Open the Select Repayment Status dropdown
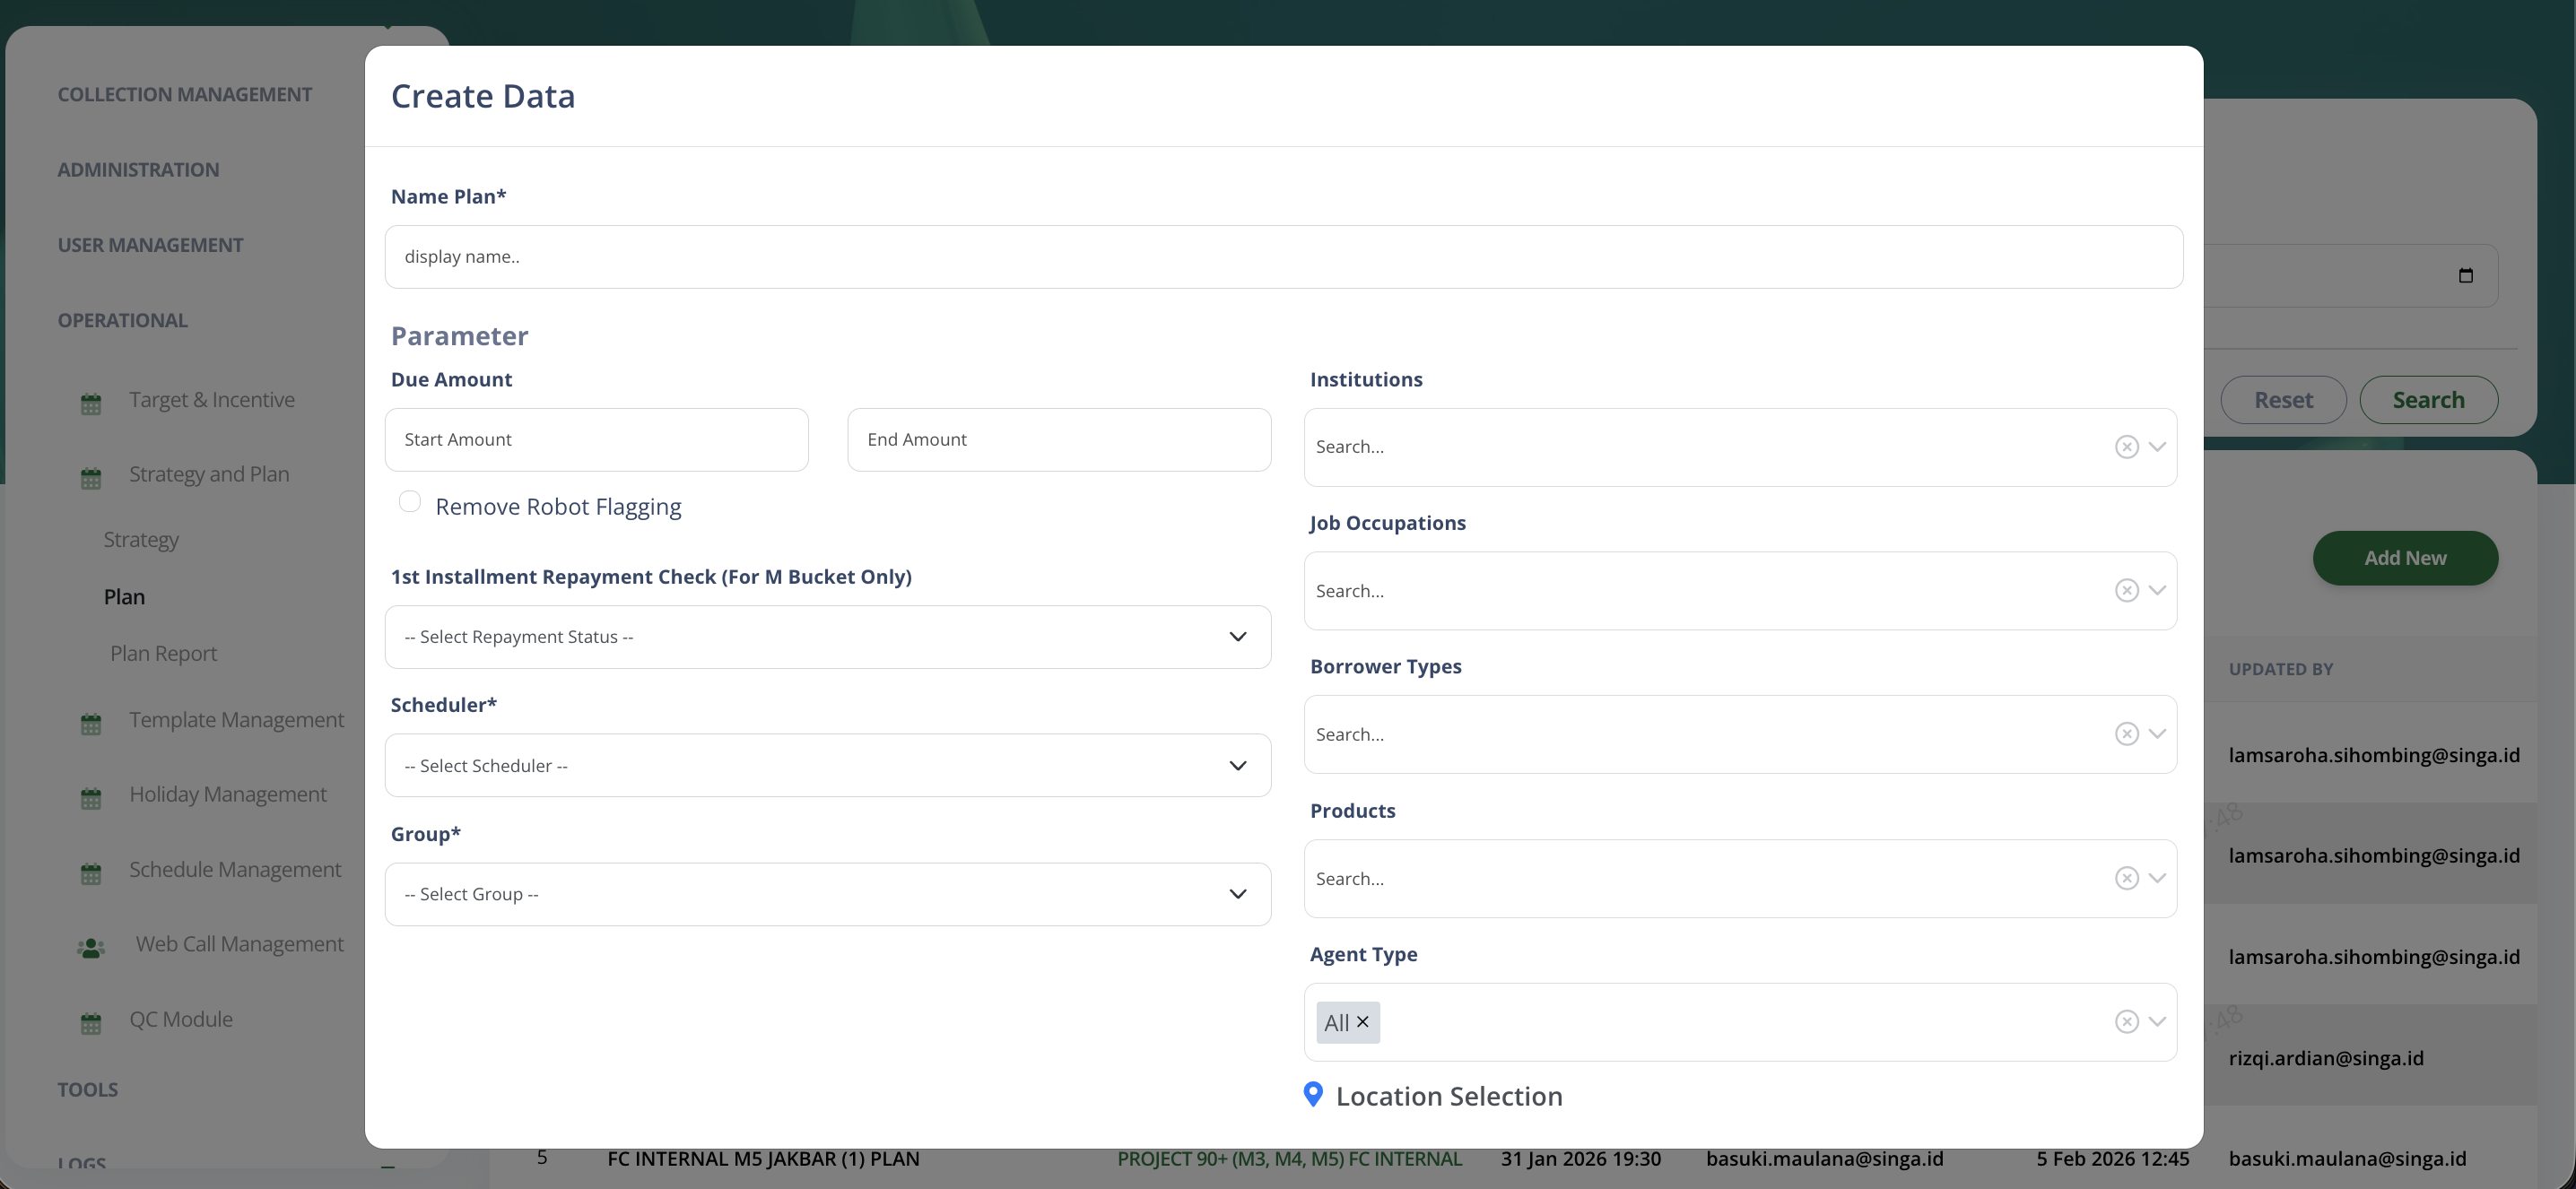 [x=827, y=637]
